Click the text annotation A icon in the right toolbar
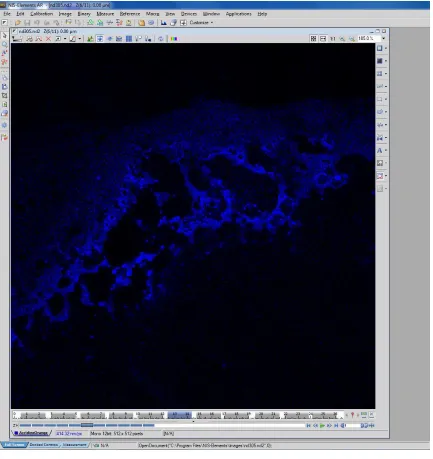 (379, 151)
